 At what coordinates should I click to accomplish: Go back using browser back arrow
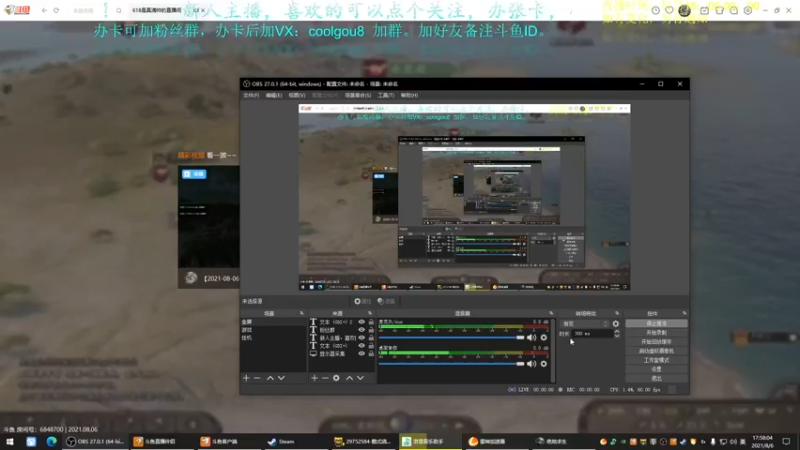(44, 10)
